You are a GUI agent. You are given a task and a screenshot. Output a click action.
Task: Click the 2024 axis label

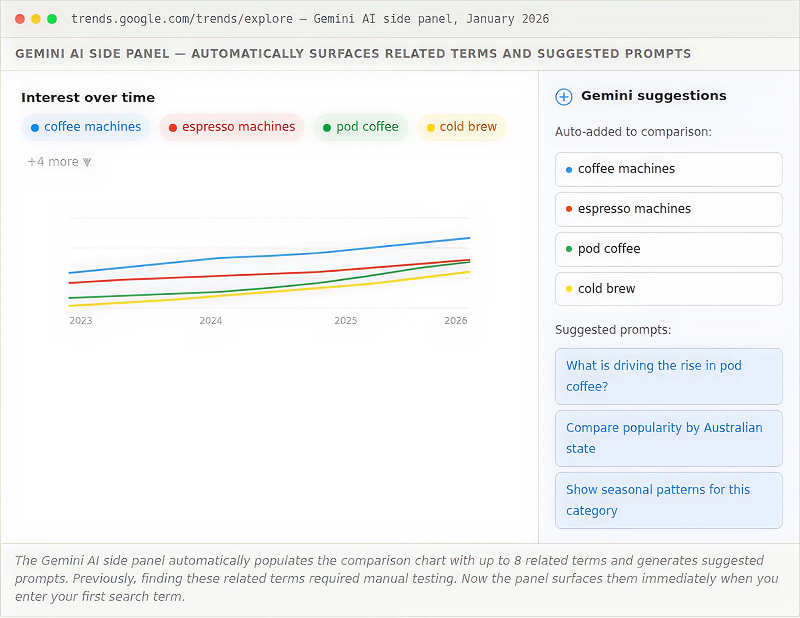click(x=210, y=320)
